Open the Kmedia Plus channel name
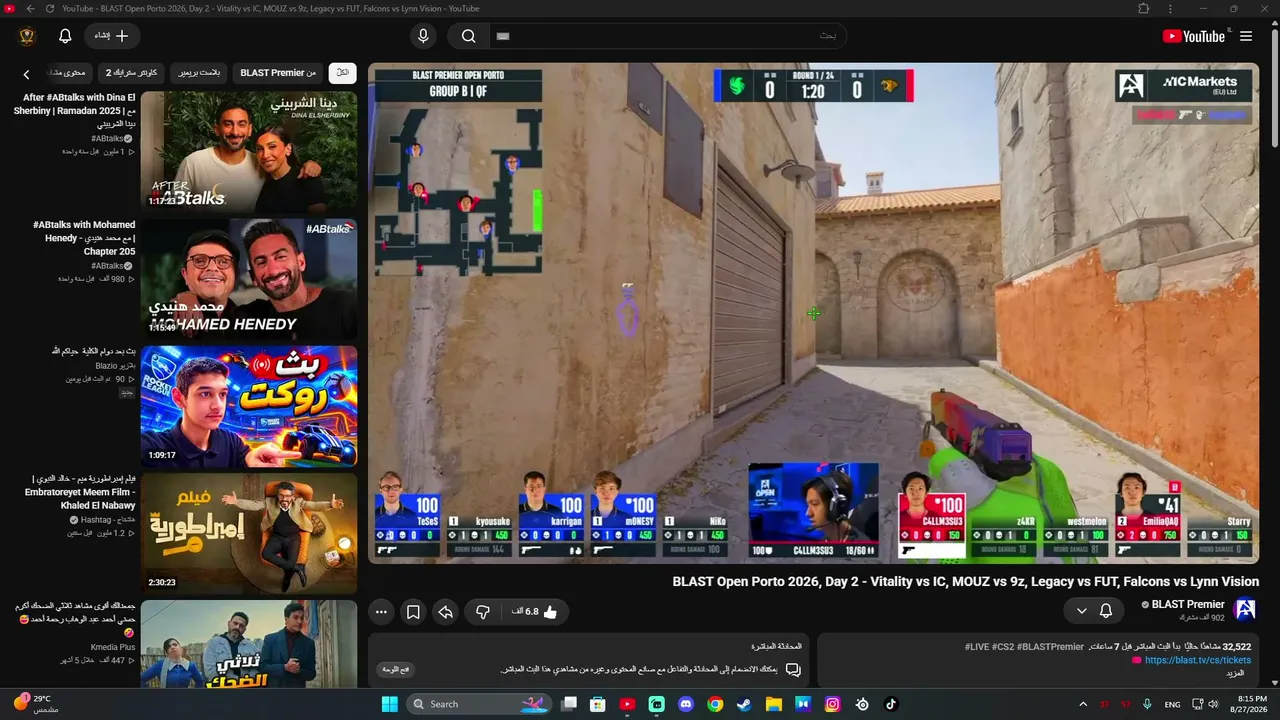The image size is (1280, 720). [x=113, y=647]
